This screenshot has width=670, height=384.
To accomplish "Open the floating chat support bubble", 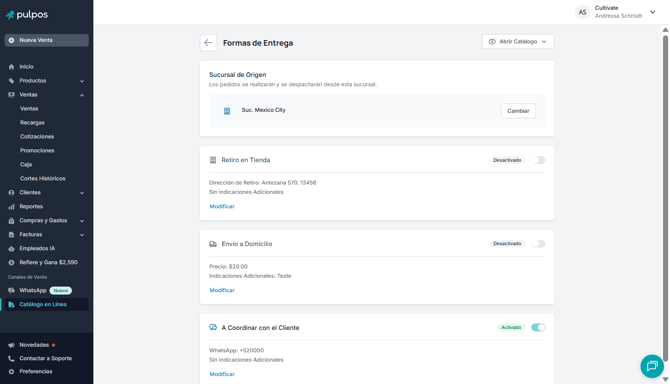I will coord(652,366).
